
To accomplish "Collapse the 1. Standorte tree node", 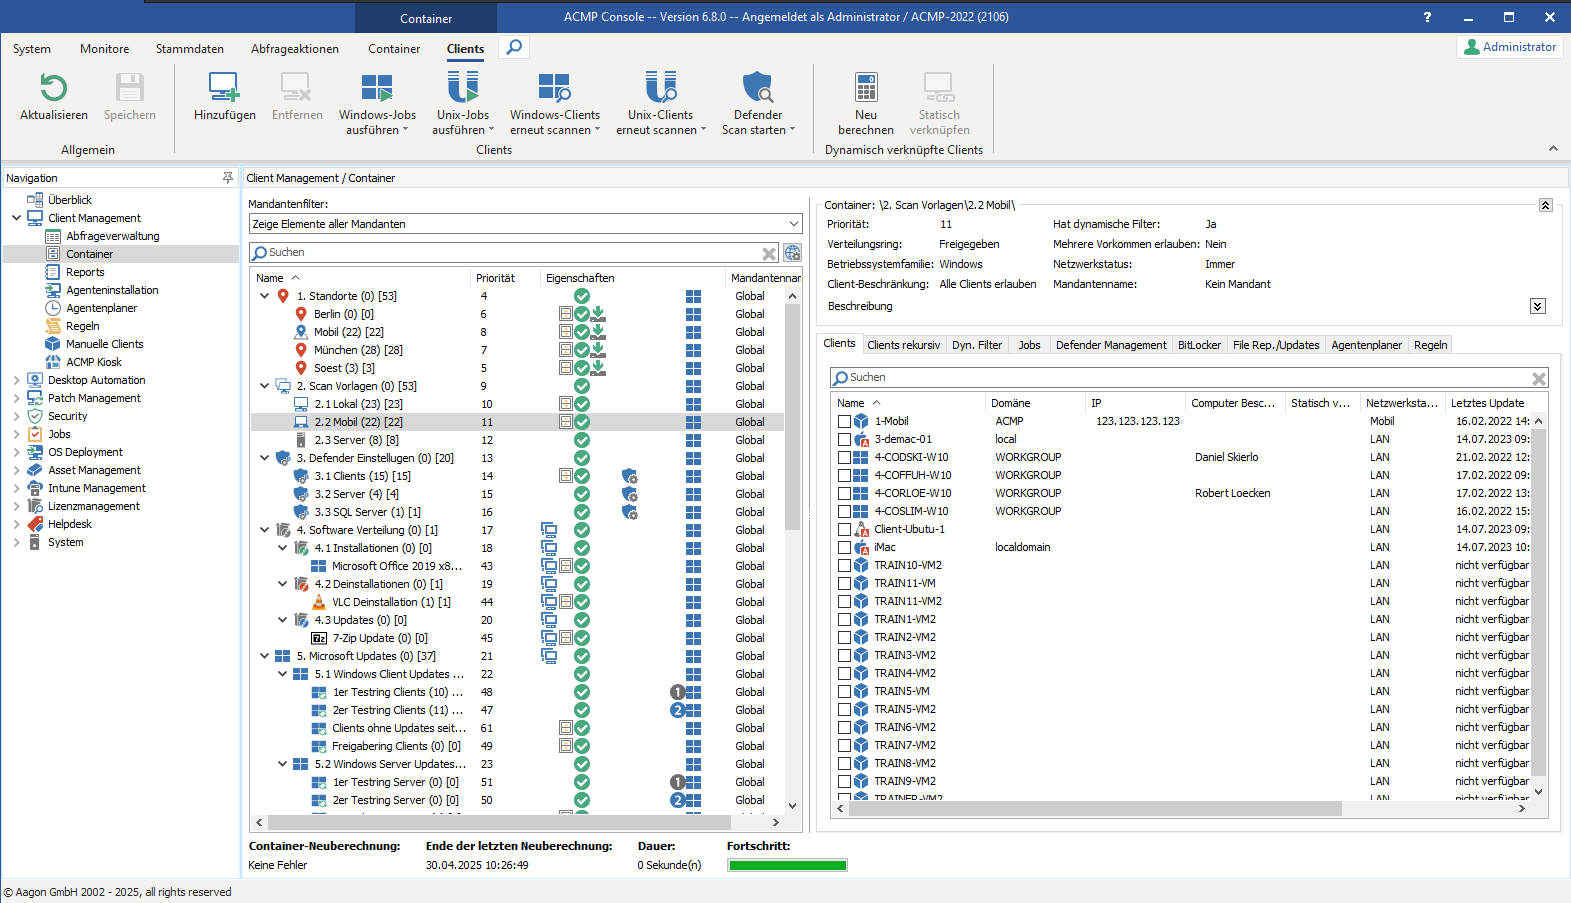I will pyautogui.click(x=264, y=296).
